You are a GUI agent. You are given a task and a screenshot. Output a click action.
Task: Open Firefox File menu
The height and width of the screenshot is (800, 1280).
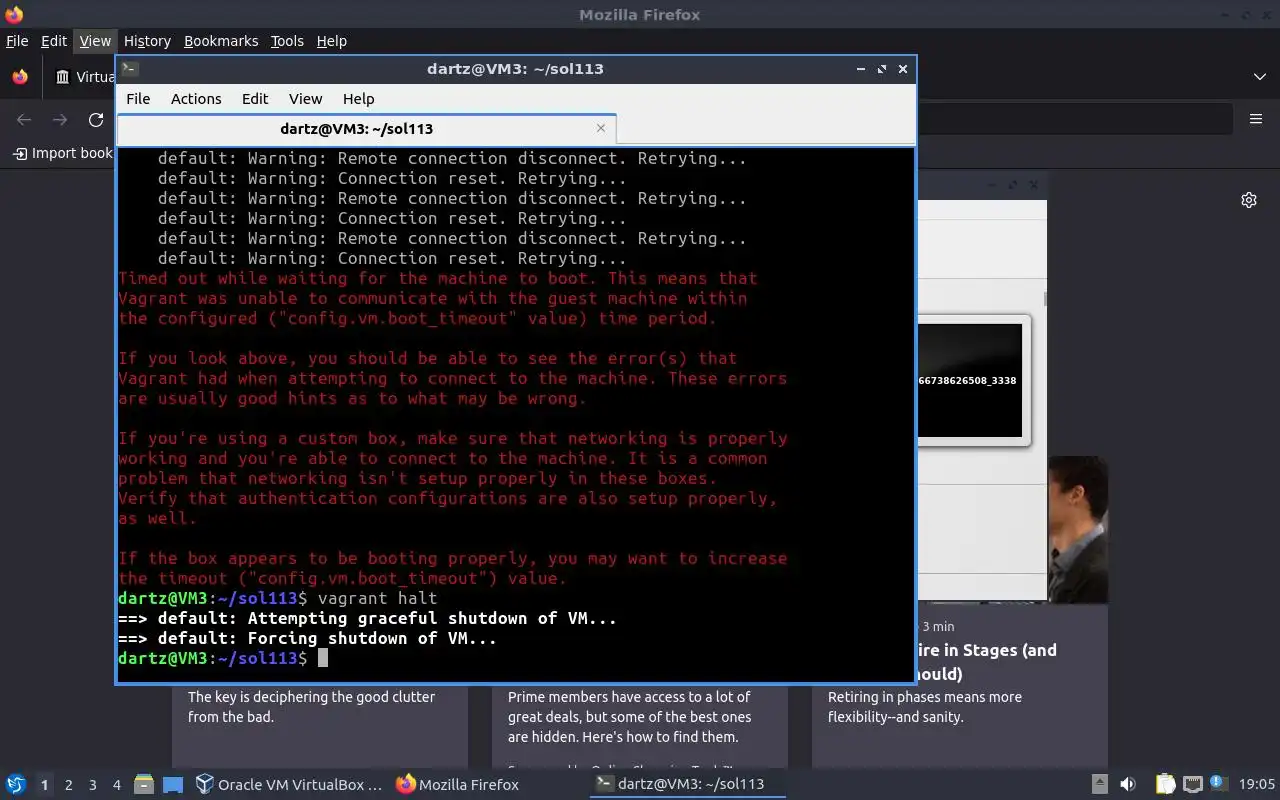tap(17, 41)
